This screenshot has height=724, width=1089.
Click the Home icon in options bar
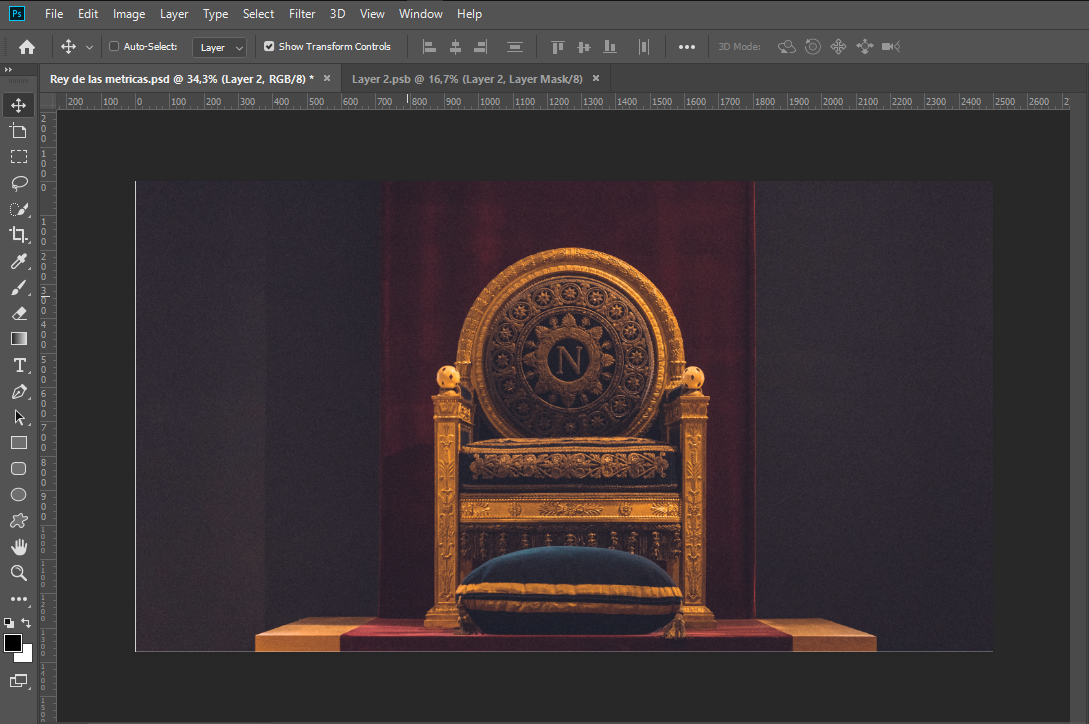pyautogui.click(x=26, y=47)
